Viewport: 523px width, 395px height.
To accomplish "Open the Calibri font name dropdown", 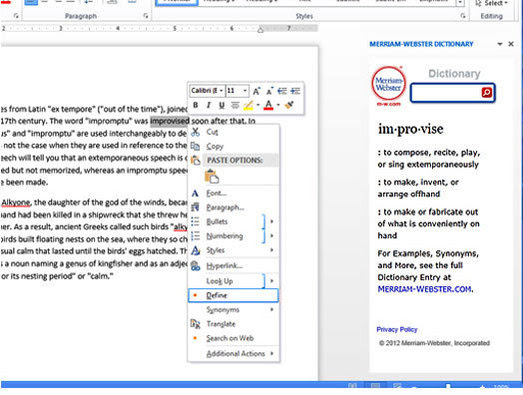I will tap(221, 91).
